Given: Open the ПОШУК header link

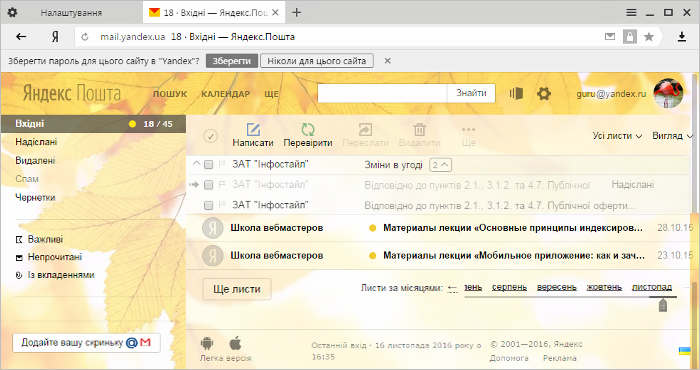Looking at the screenshot, I should tap(170, 94).
